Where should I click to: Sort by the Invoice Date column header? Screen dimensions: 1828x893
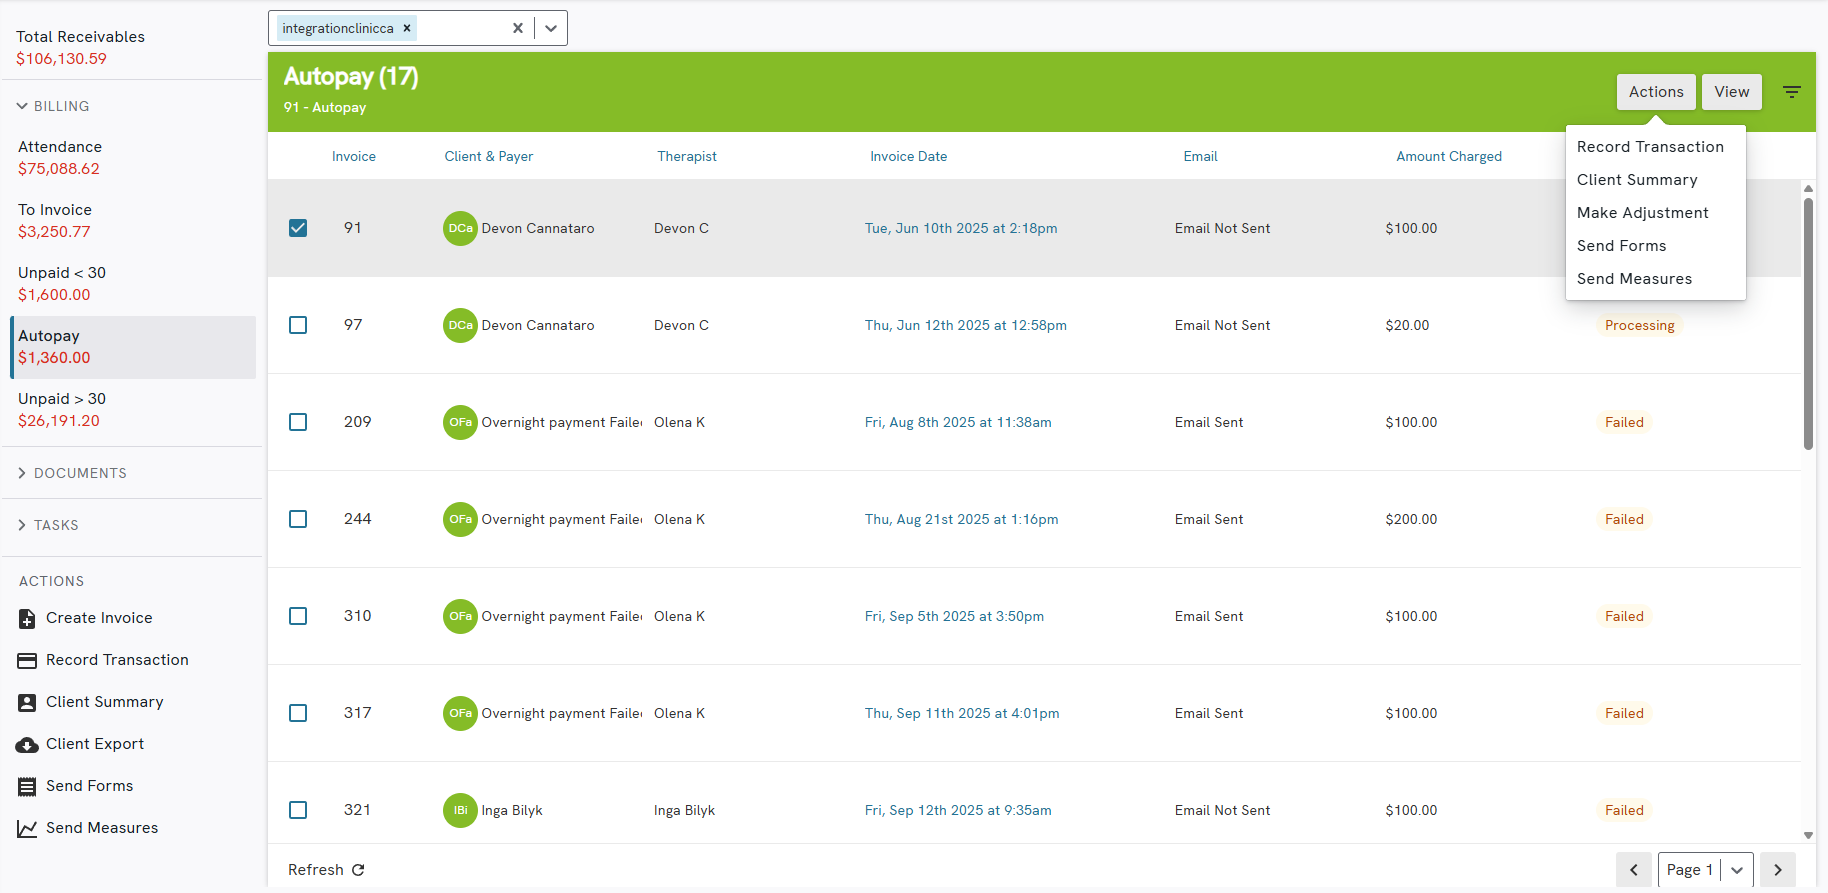click(x=908, y=157)
